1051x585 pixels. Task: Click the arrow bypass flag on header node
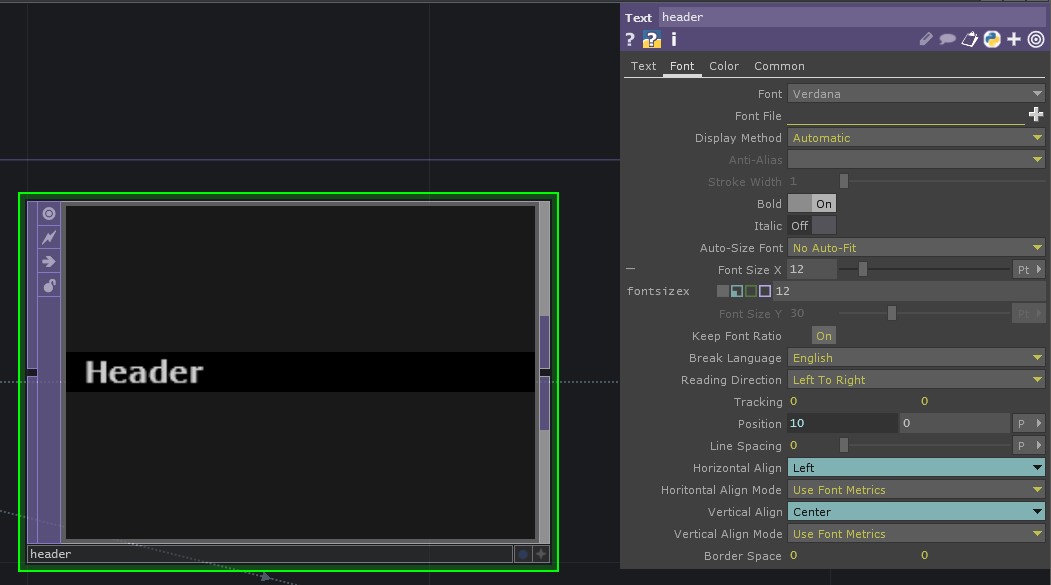pyautogui.click(x=49, y=261)
